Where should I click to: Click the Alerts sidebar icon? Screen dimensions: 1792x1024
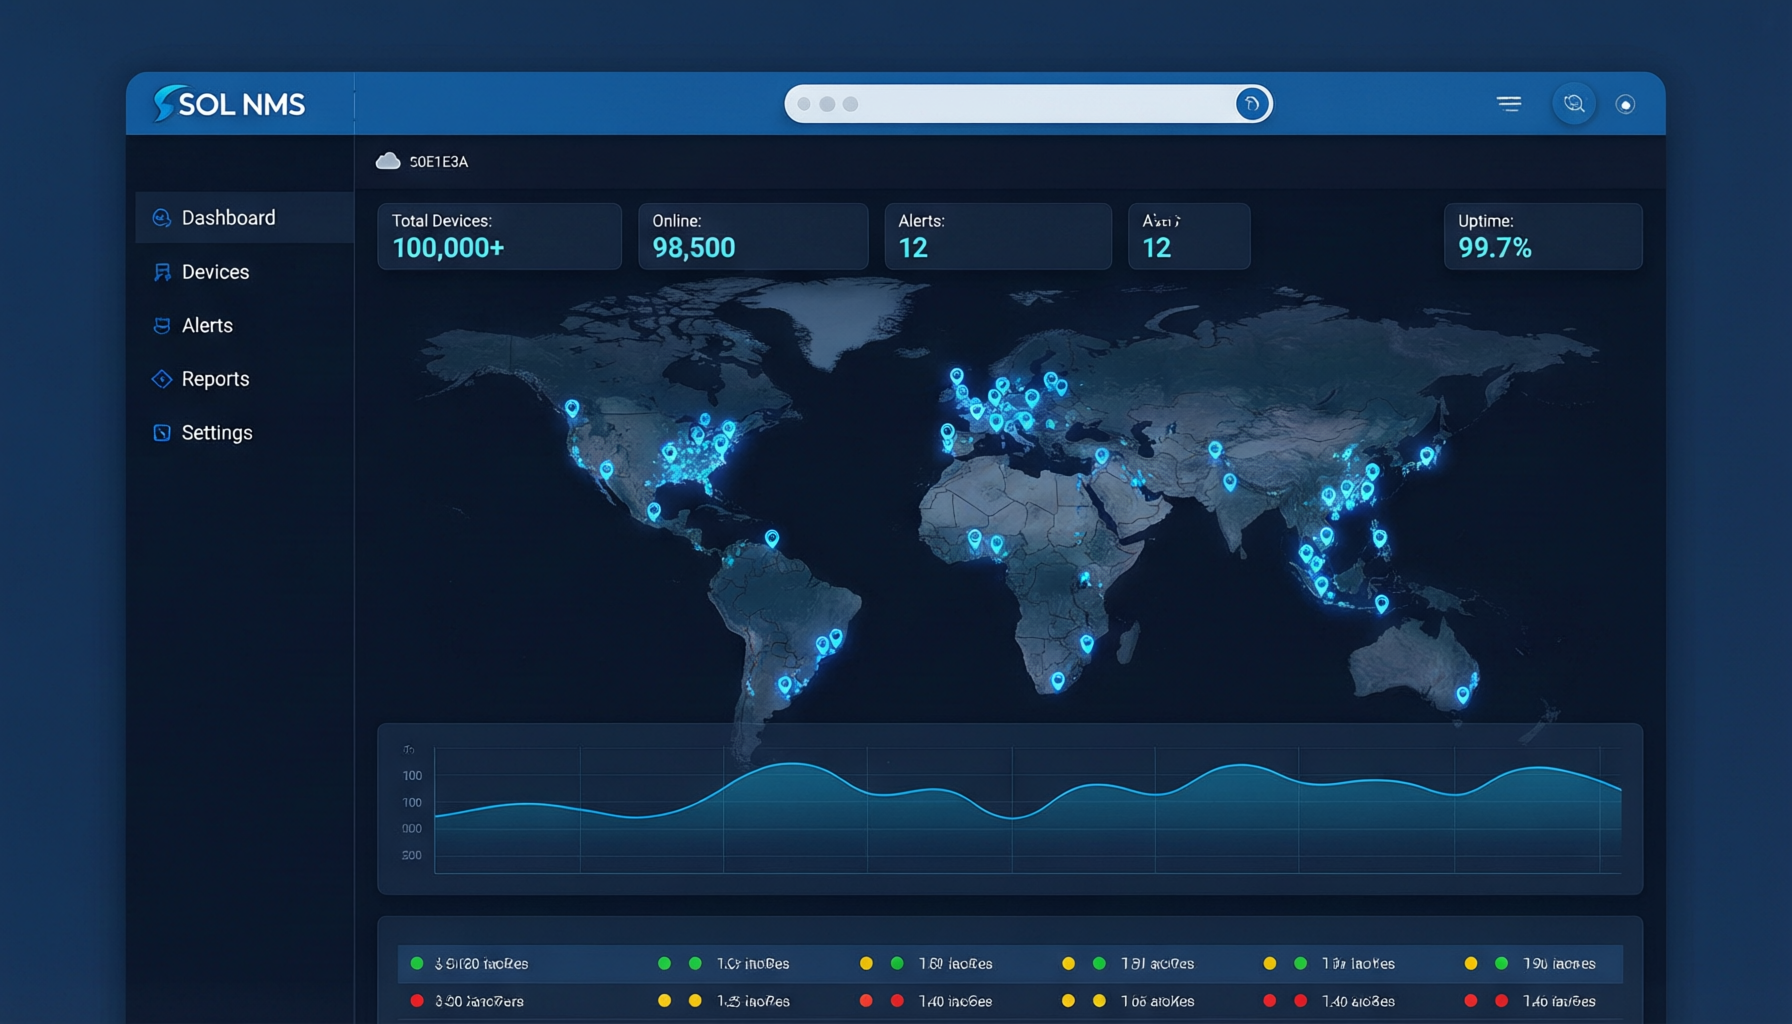pos(162,325)
